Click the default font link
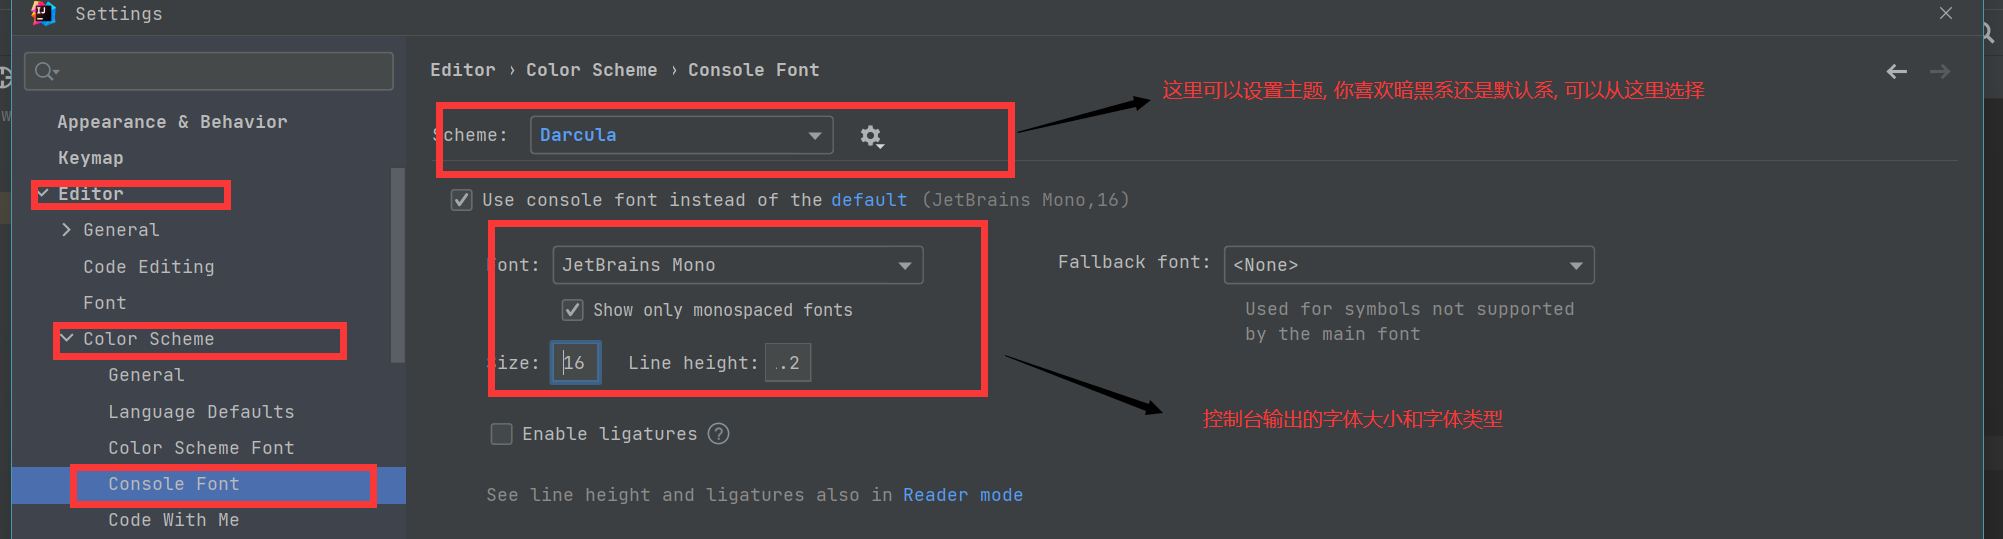The height and width of the screenshot is (539, 2003). pos(869,200)
